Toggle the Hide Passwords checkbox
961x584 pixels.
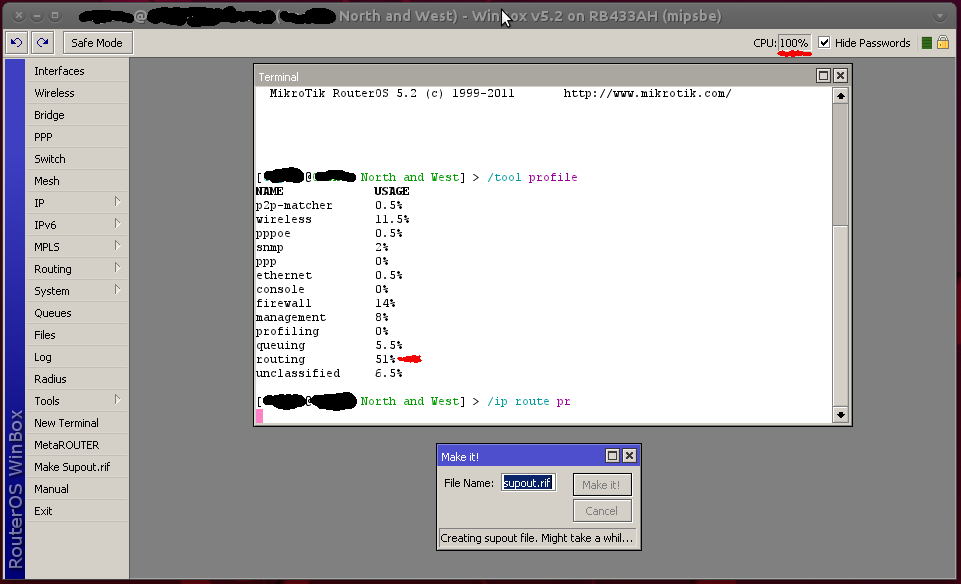point(824,42)
